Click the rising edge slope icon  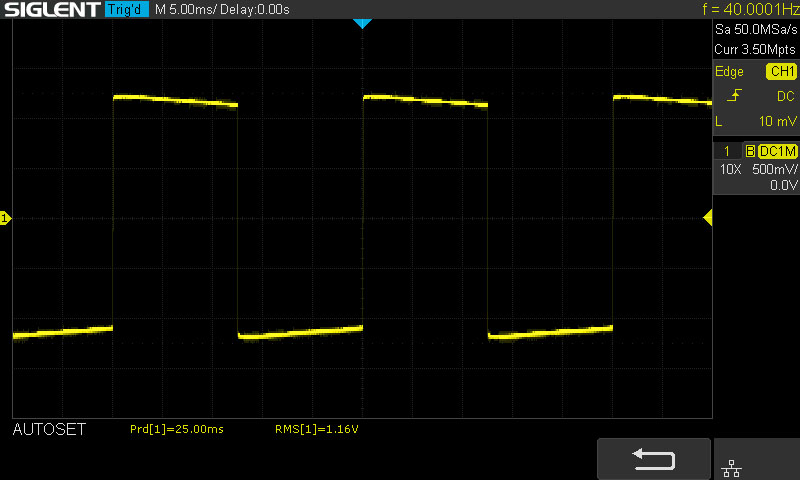[734, 95]
